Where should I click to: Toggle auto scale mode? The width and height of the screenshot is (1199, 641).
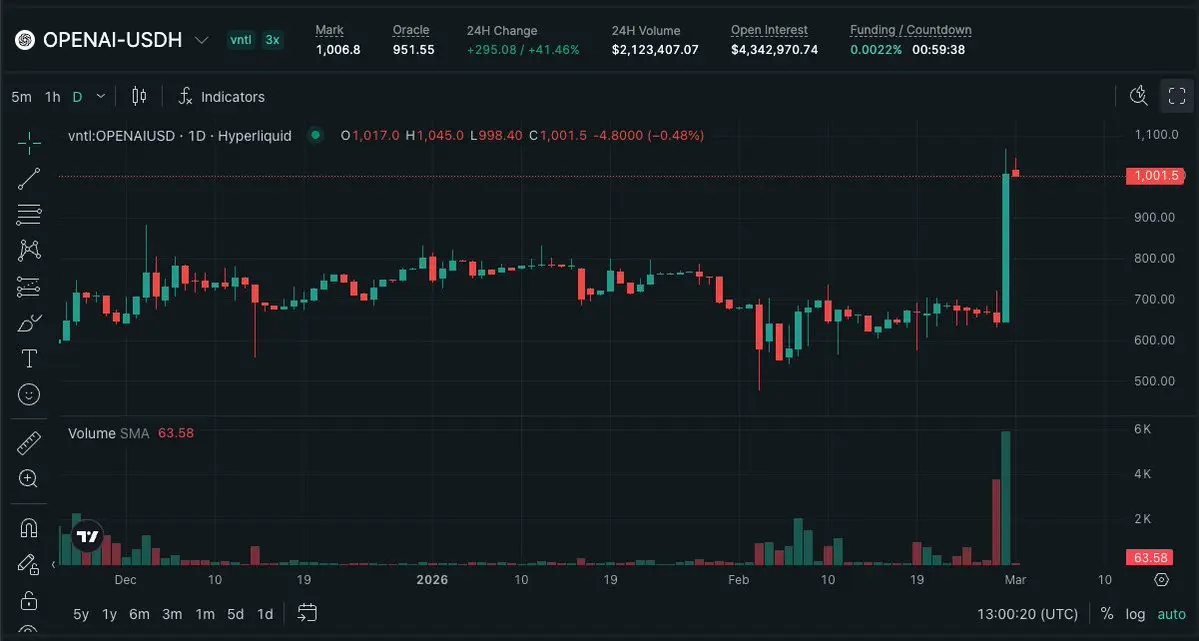[x=1171, y=614]
